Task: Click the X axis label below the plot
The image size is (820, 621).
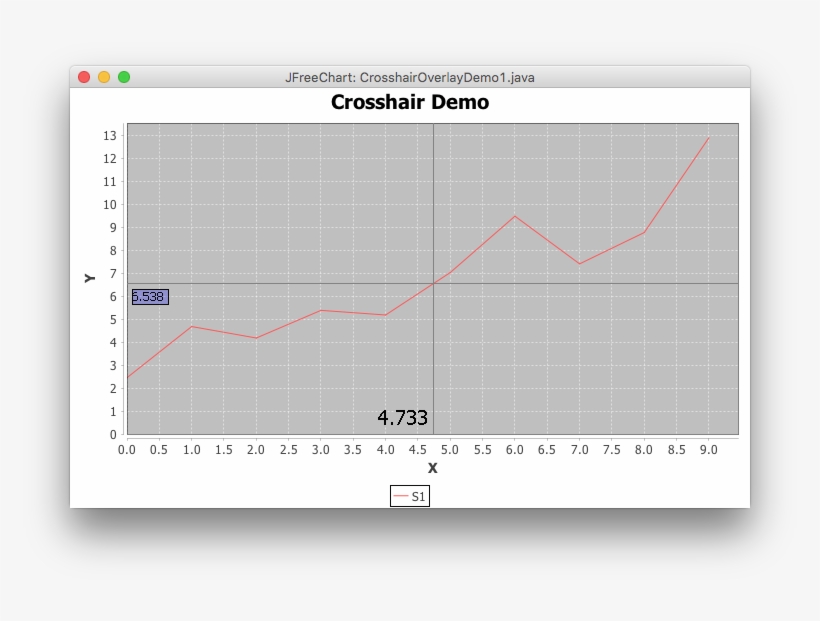Action: click(x=432, y=466)
